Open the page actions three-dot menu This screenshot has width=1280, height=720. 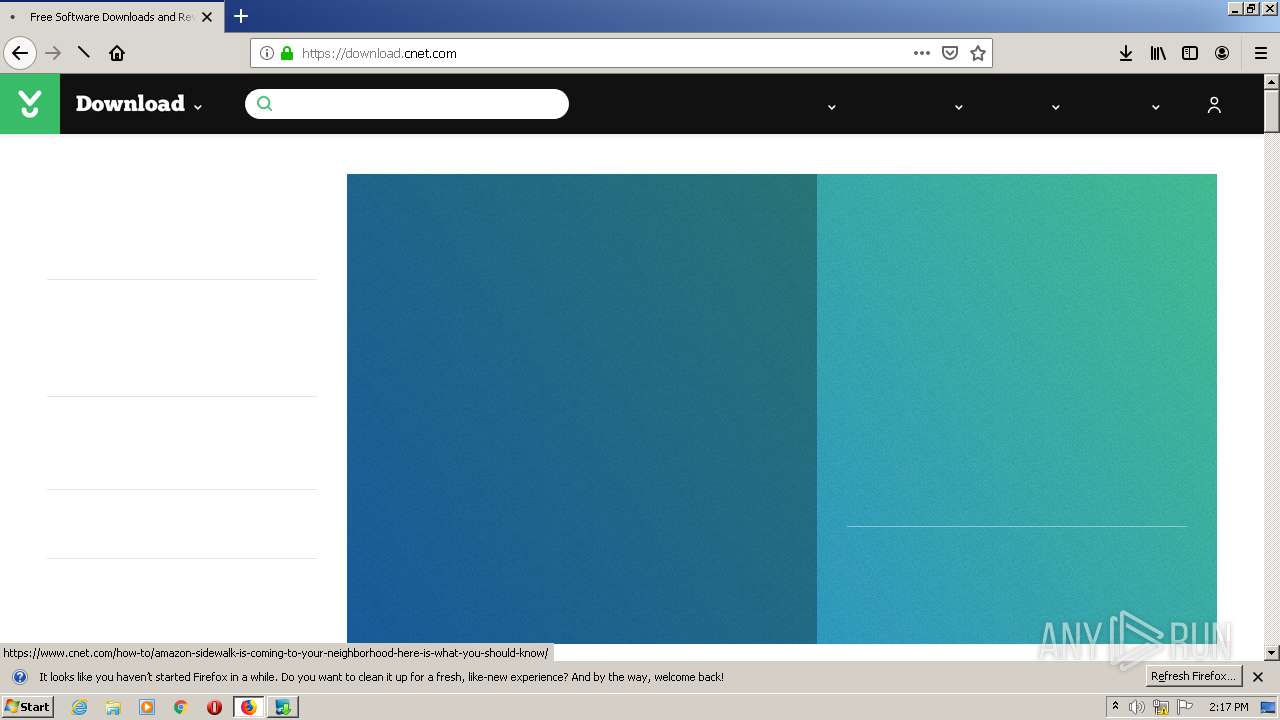[x=922, y=53]
